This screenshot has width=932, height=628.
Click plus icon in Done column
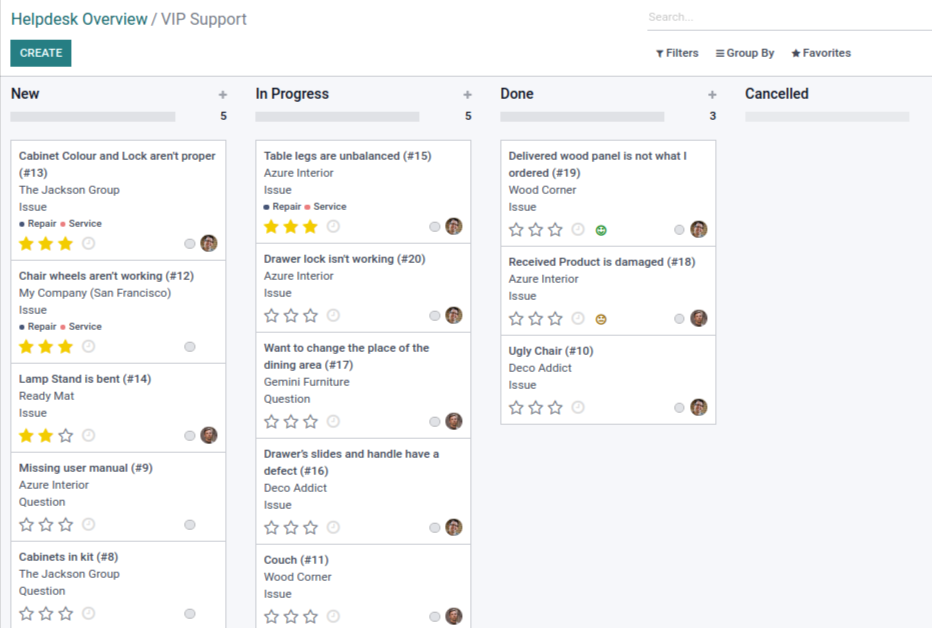click(712, 95)
